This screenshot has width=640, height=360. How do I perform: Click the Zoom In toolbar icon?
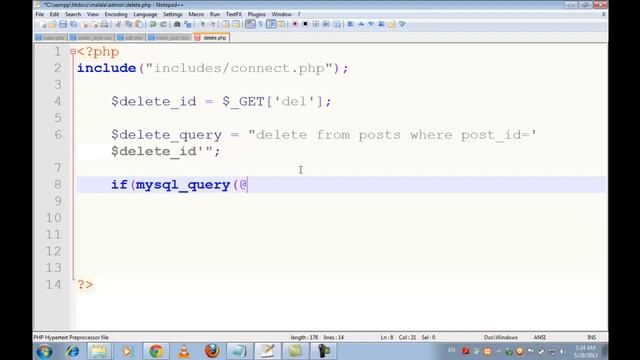203,24
